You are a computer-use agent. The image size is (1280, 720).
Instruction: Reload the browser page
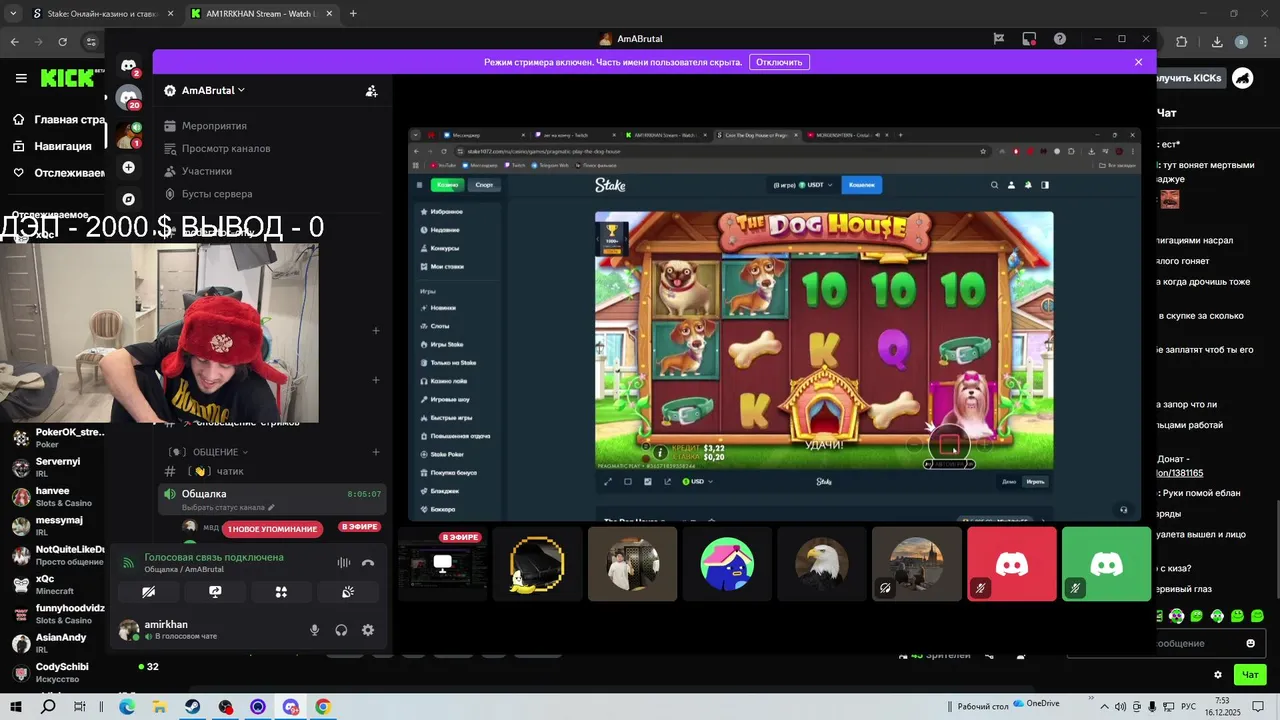tap(63, 42)
